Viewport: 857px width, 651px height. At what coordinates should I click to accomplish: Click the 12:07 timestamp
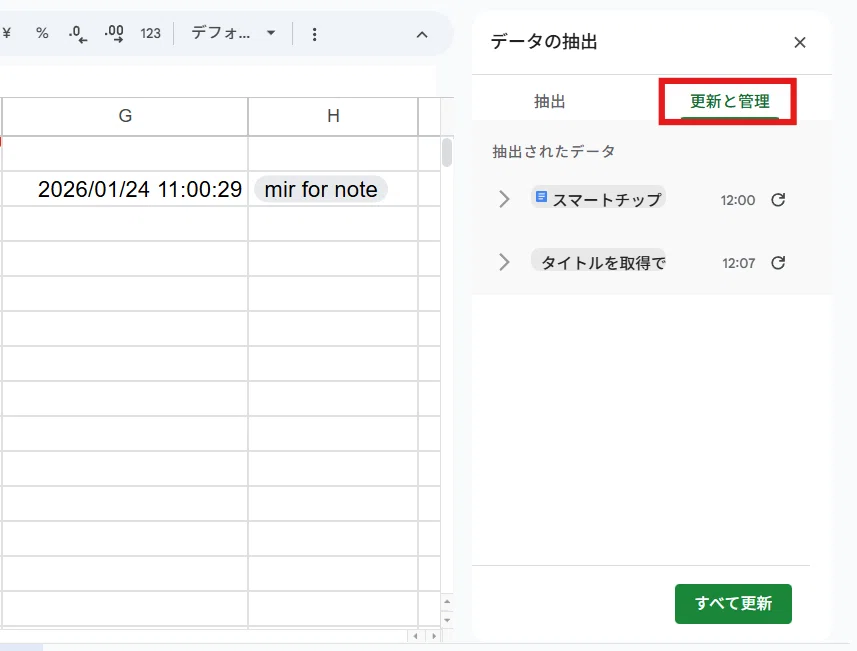click(x=738, y=263)
